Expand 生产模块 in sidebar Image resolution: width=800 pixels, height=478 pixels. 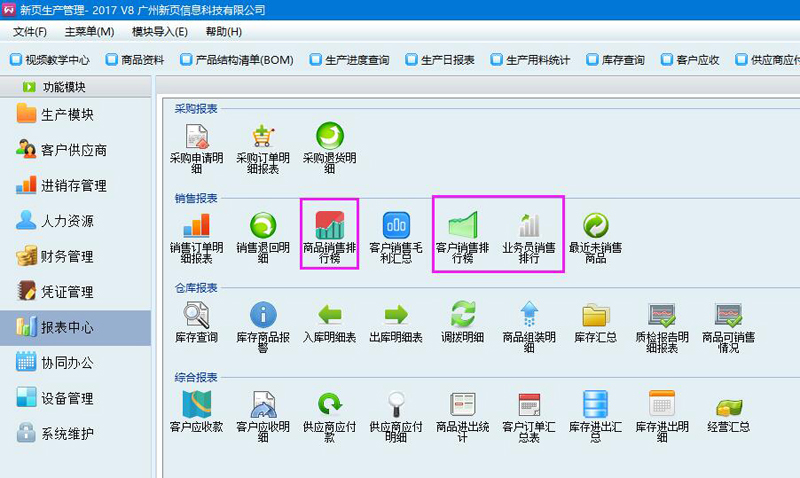pyautogui.click(x=67, y=115)
